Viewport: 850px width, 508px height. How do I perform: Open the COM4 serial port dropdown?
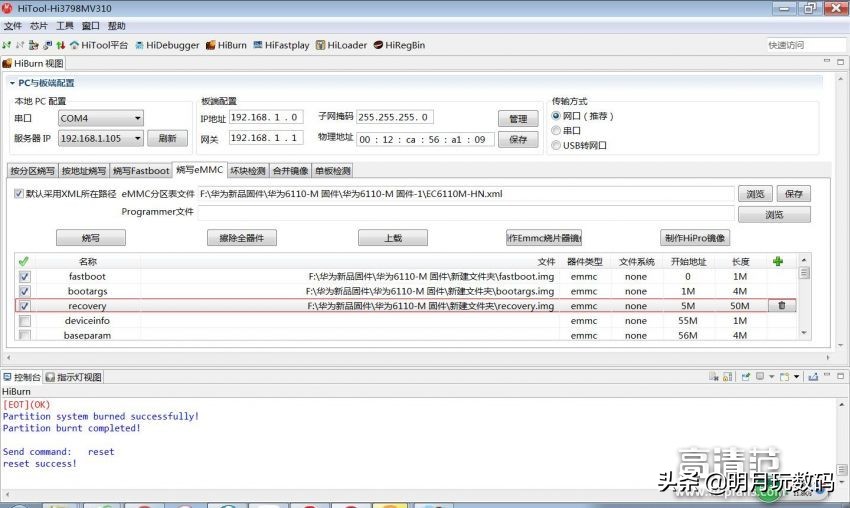click(x=101, y=118)
